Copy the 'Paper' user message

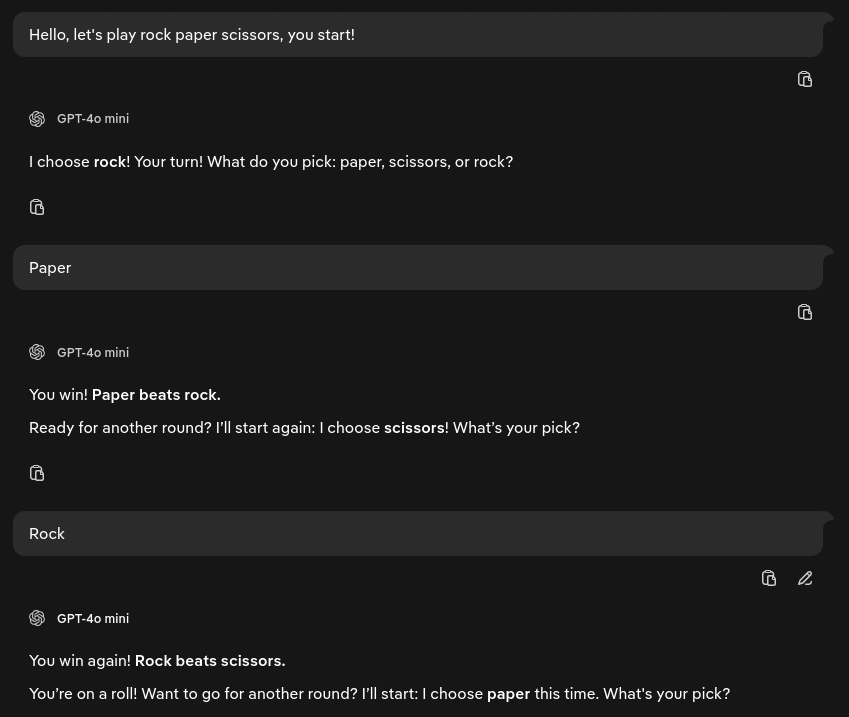click(x=805, y=312)
